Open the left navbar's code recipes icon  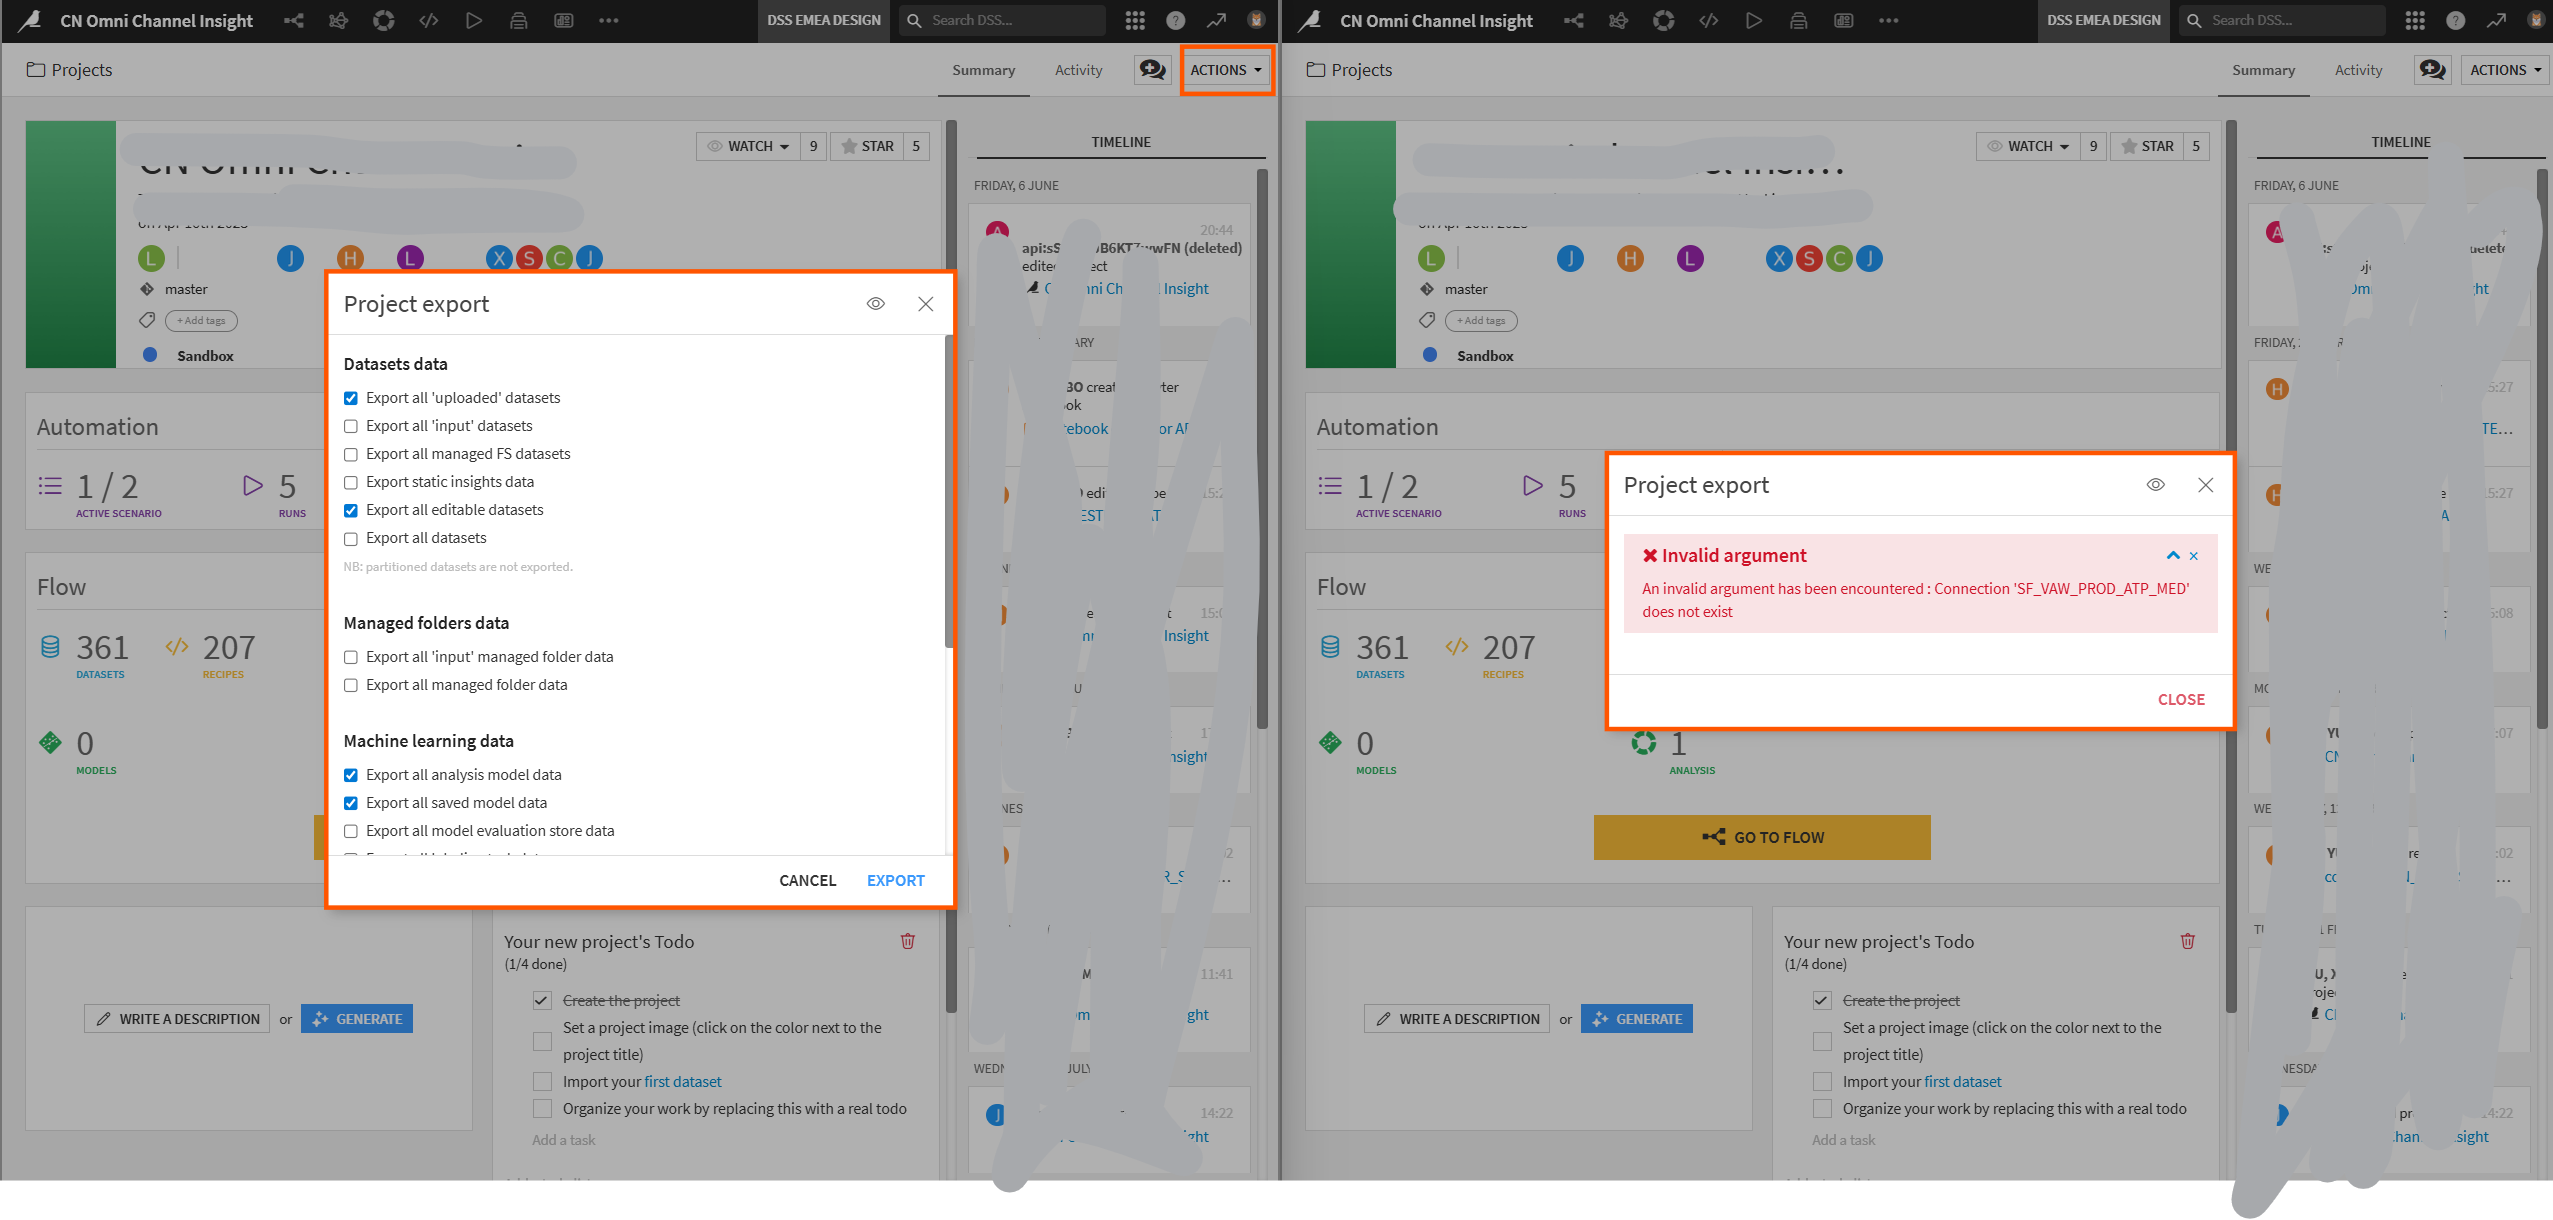429,20
